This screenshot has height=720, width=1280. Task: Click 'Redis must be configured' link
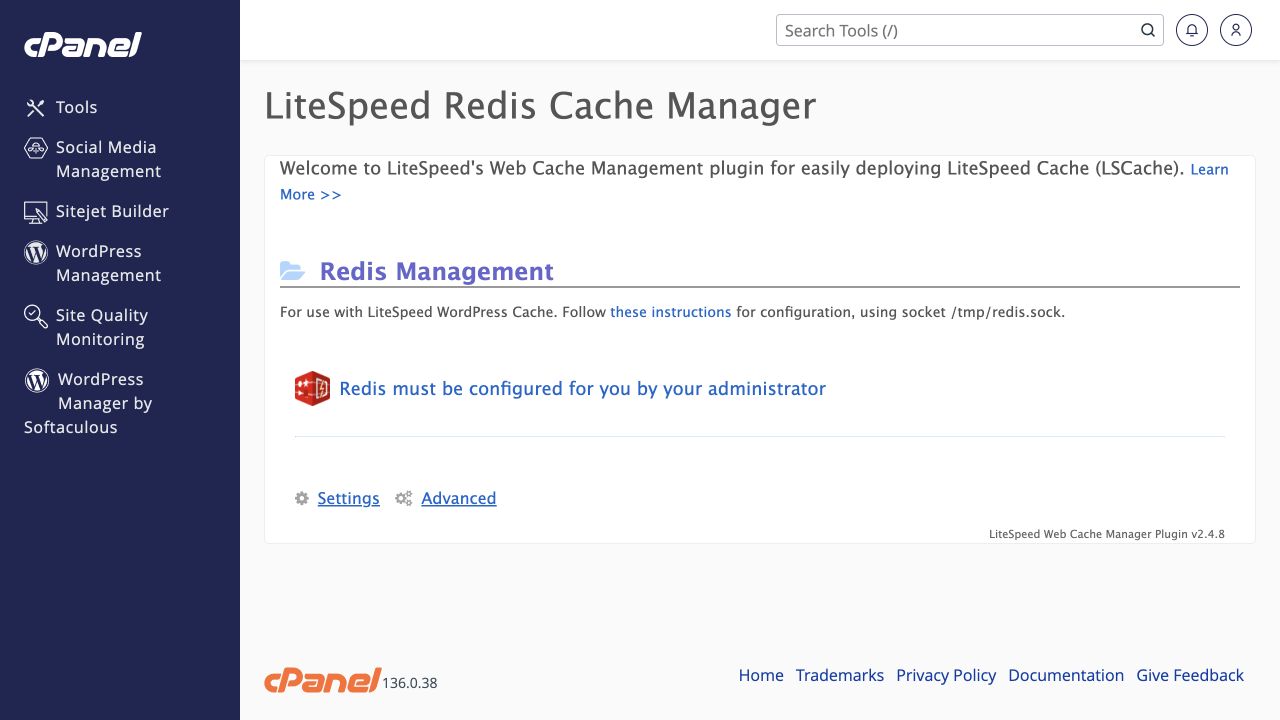[x=582, y=389]
